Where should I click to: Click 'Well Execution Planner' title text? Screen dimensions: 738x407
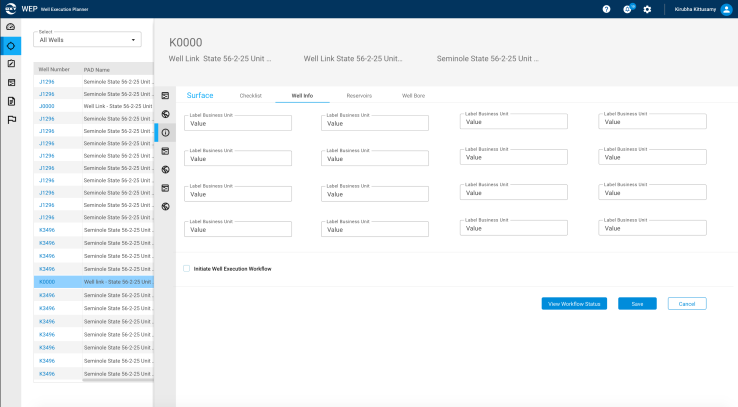[64, 9]
